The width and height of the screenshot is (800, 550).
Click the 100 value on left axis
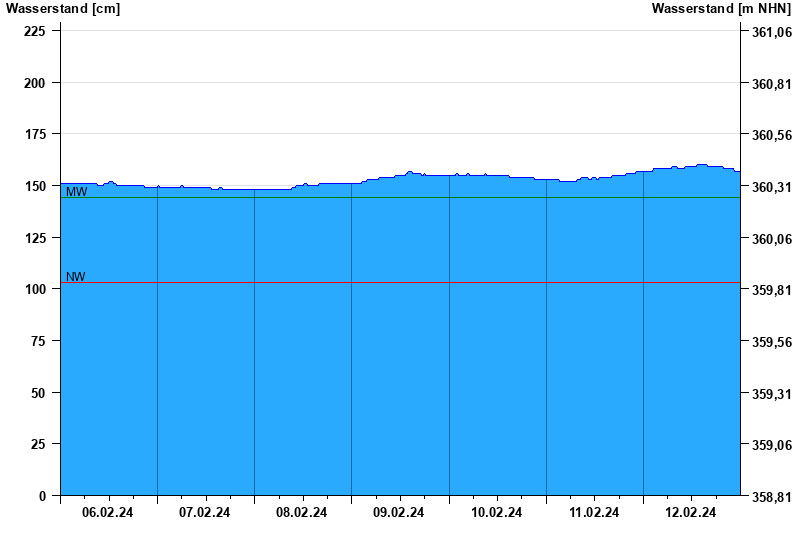coord(35,289)
